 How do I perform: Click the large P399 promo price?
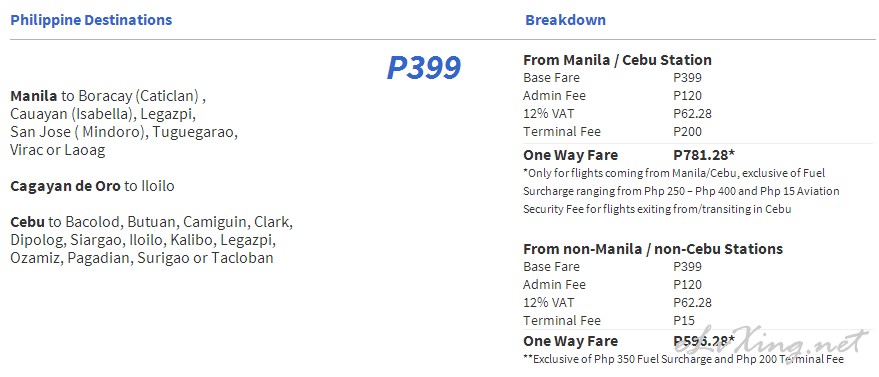tap(424, 68)
